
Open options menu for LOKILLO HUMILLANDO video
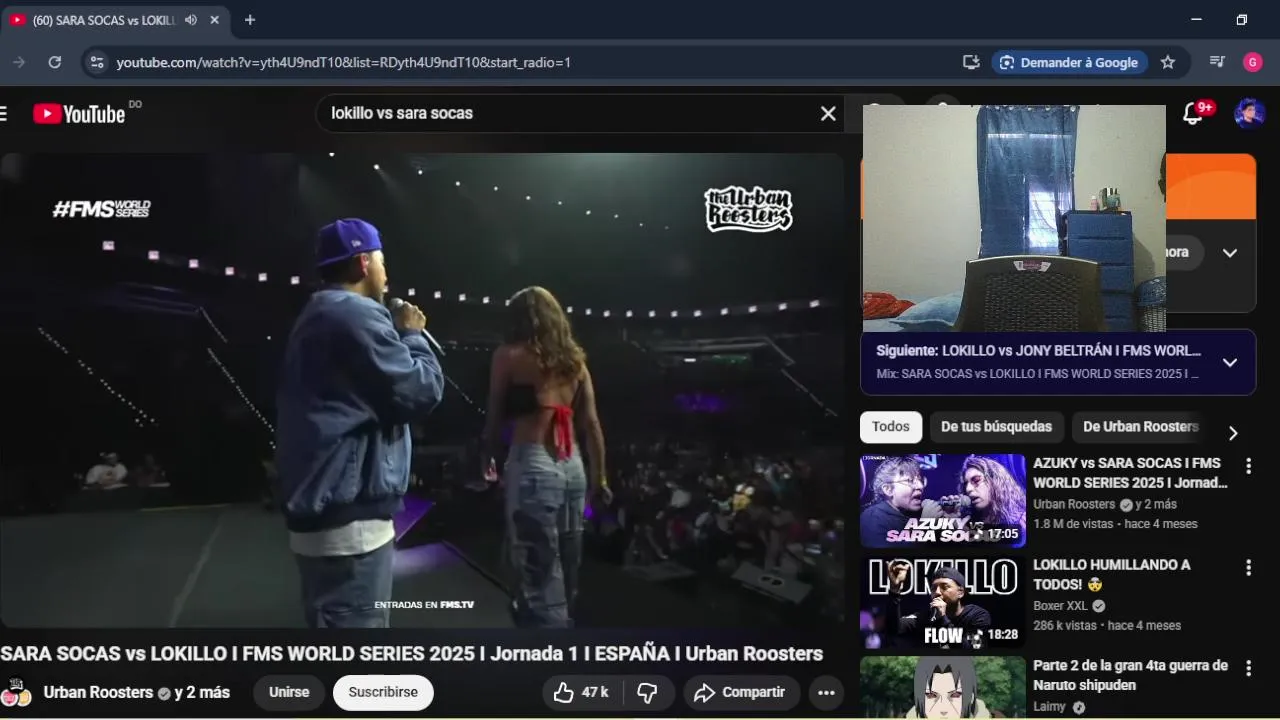click(x=1248, y=568)
